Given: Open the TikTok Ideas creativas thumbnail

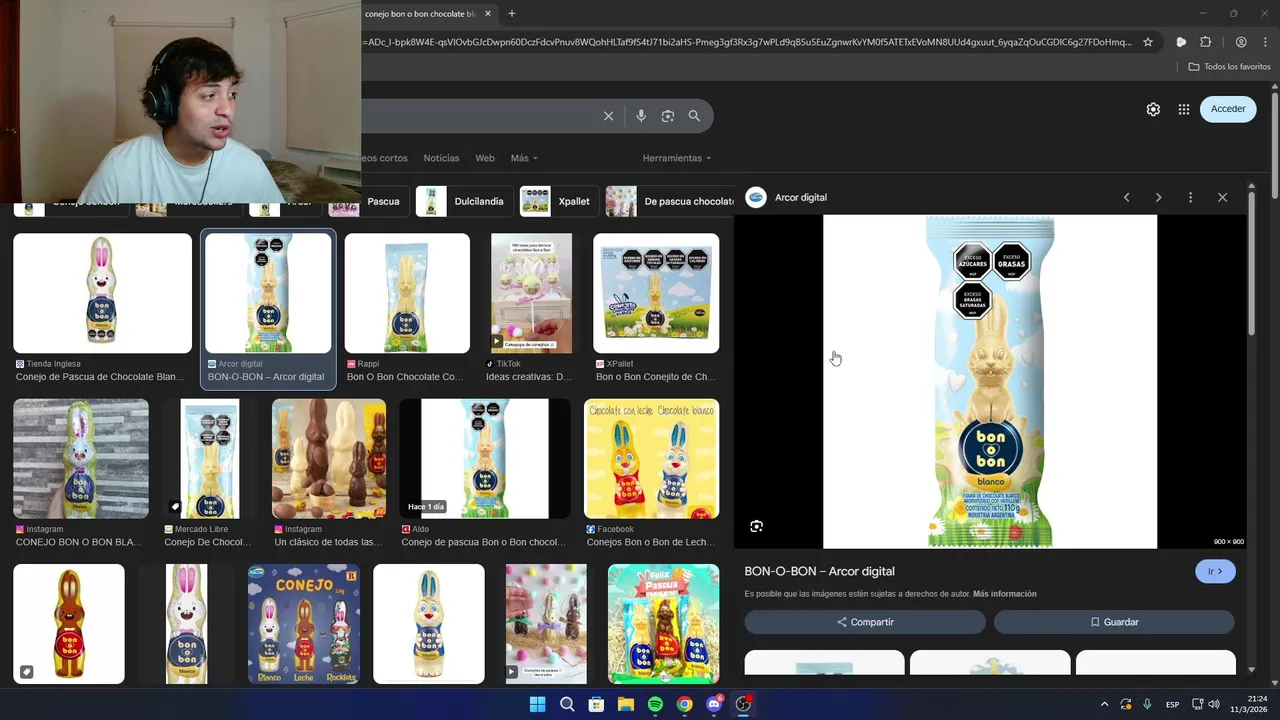Looking at the screenshot, I should (x=531, y=293).
